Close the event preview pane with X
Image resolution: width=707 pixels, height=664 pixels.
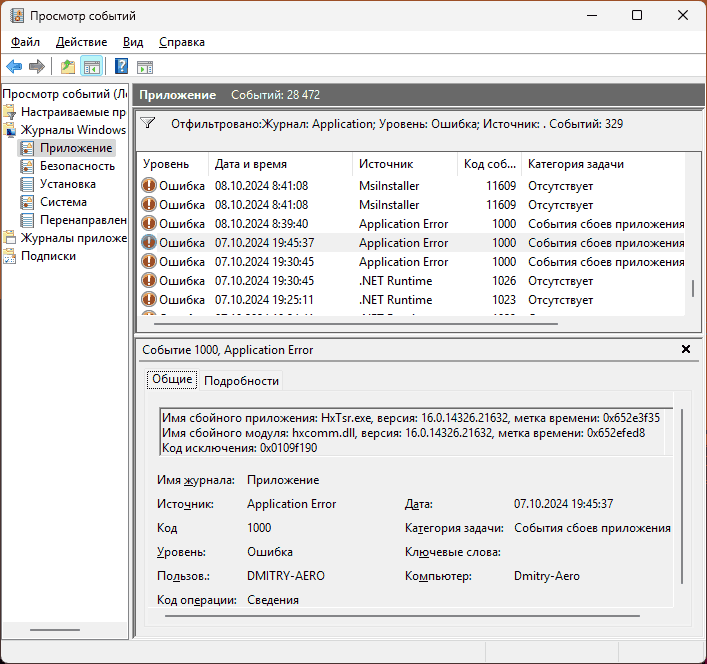coord(685,349)
